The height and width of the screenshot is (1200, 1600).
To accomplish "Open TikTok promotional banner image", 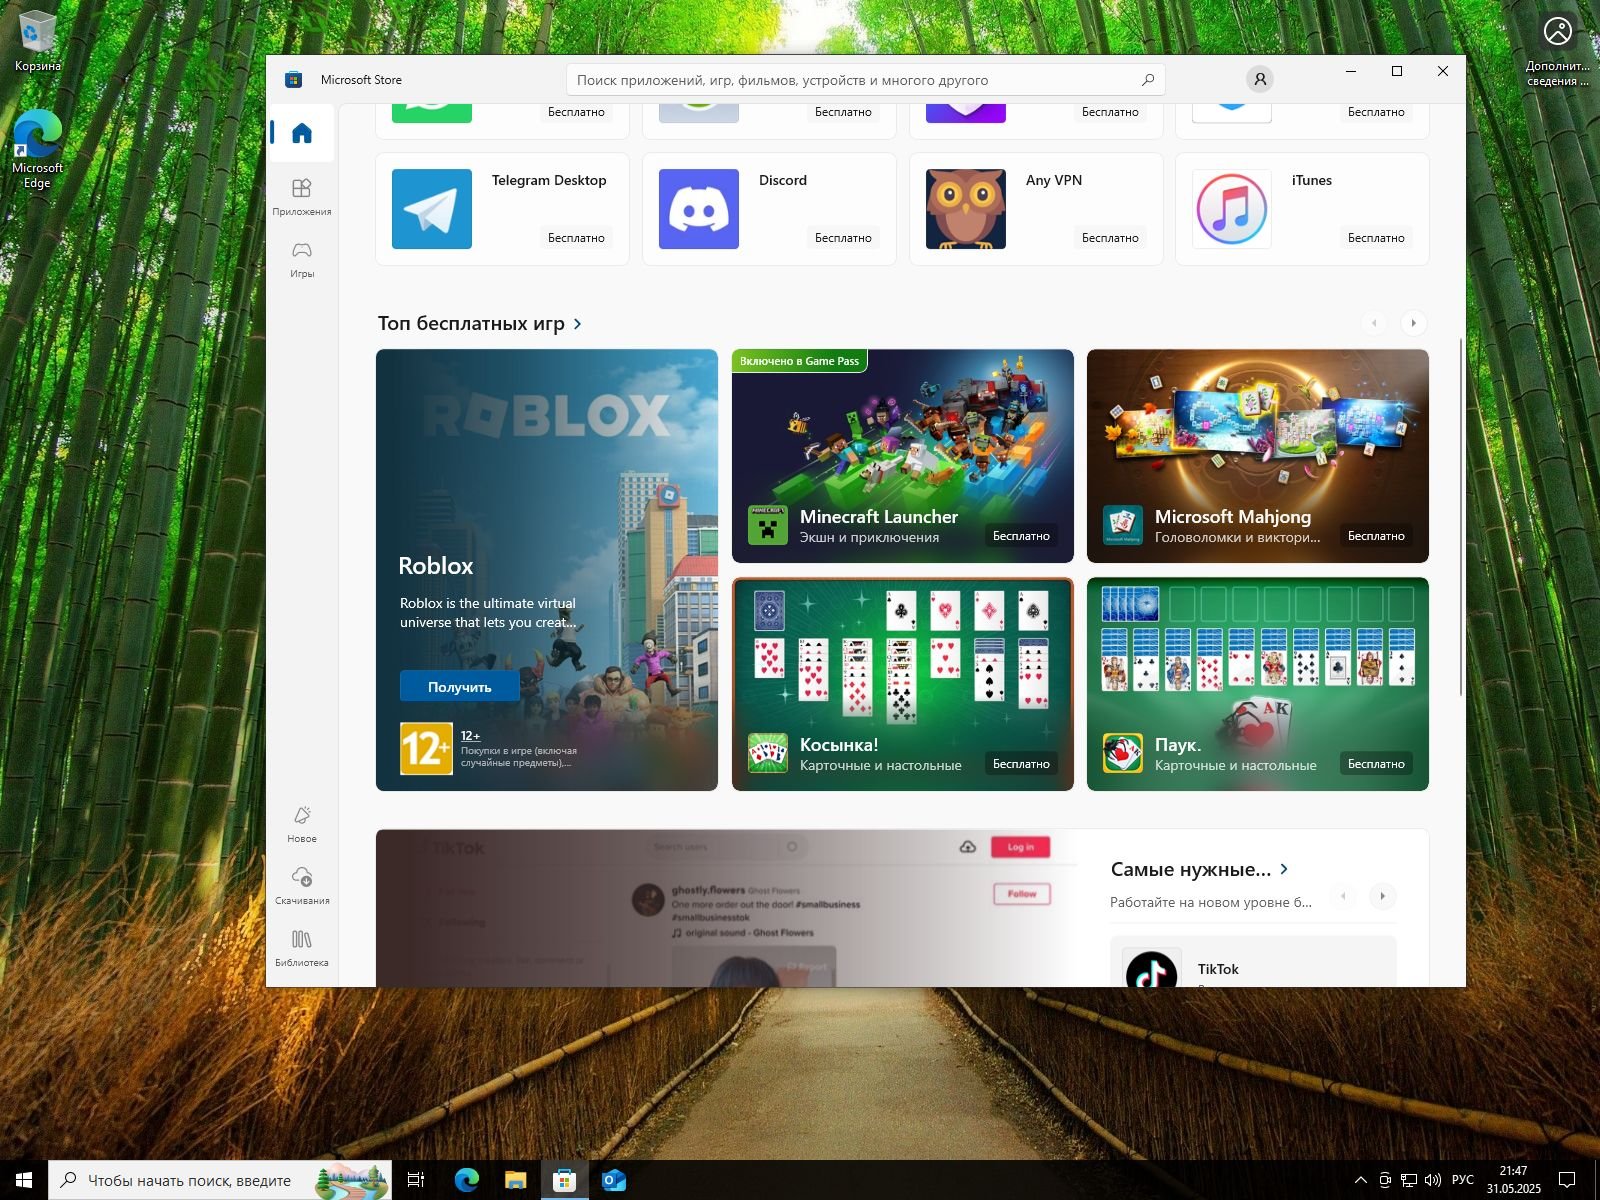I will [727, 908].
